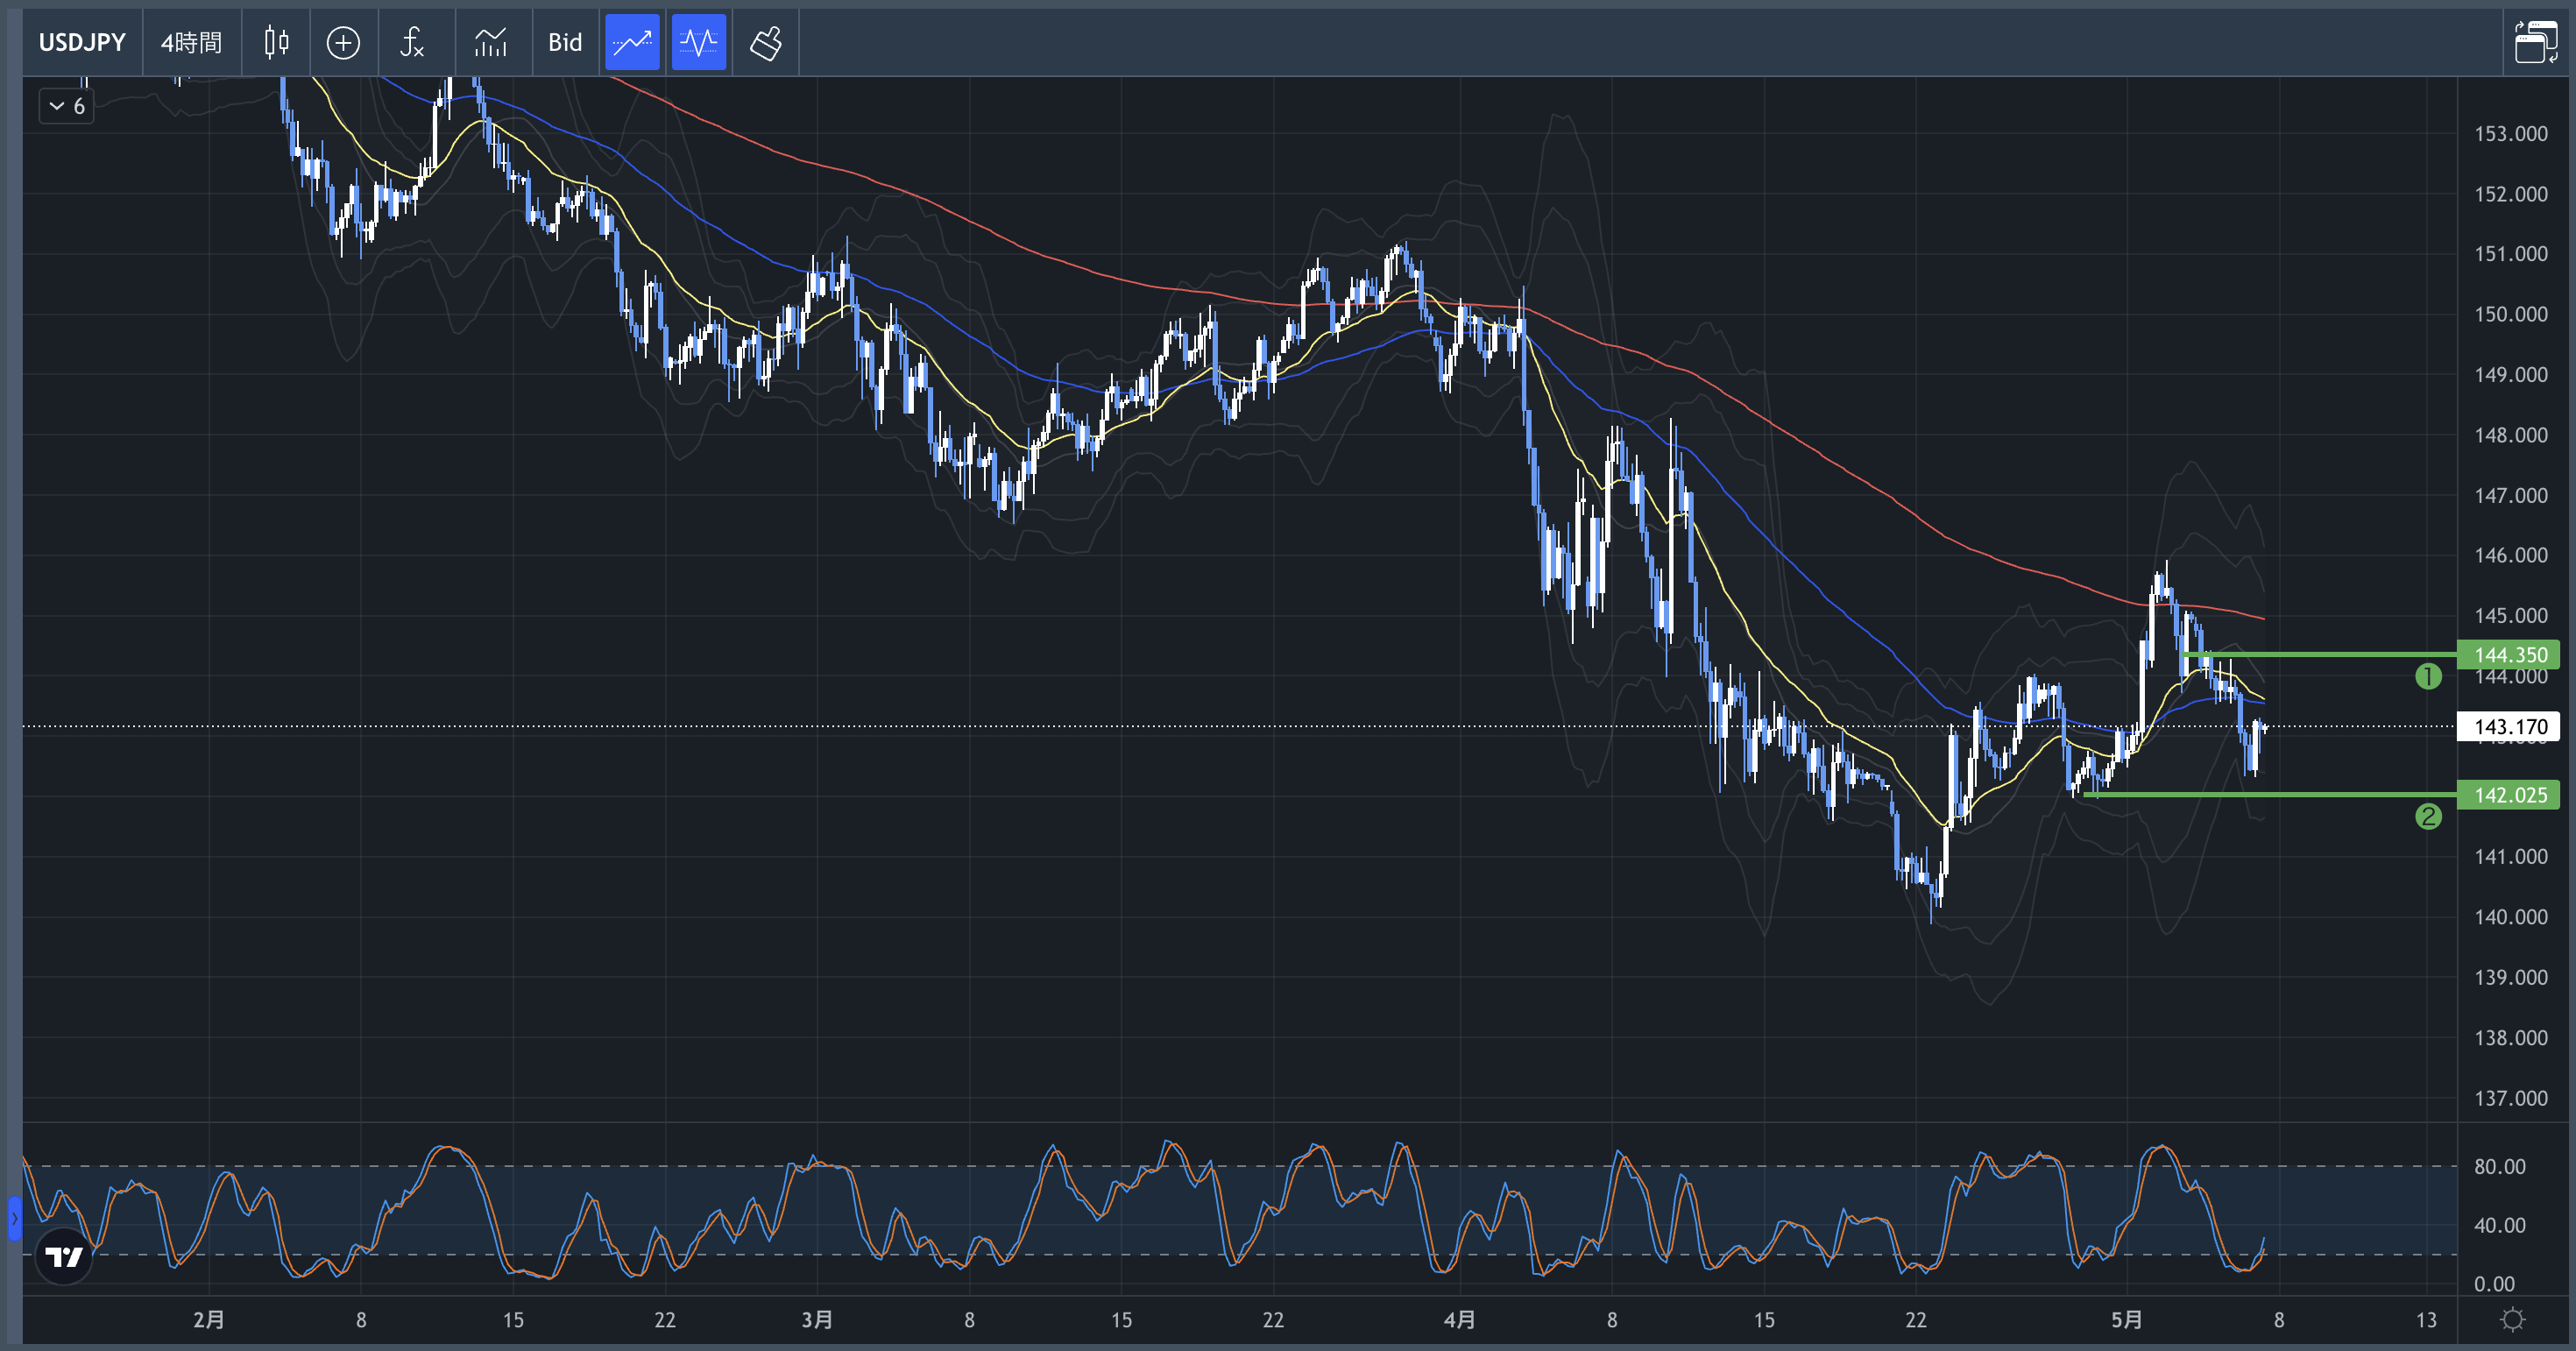Expand the collapsed indicator legend showing 6

coord(67,106)
